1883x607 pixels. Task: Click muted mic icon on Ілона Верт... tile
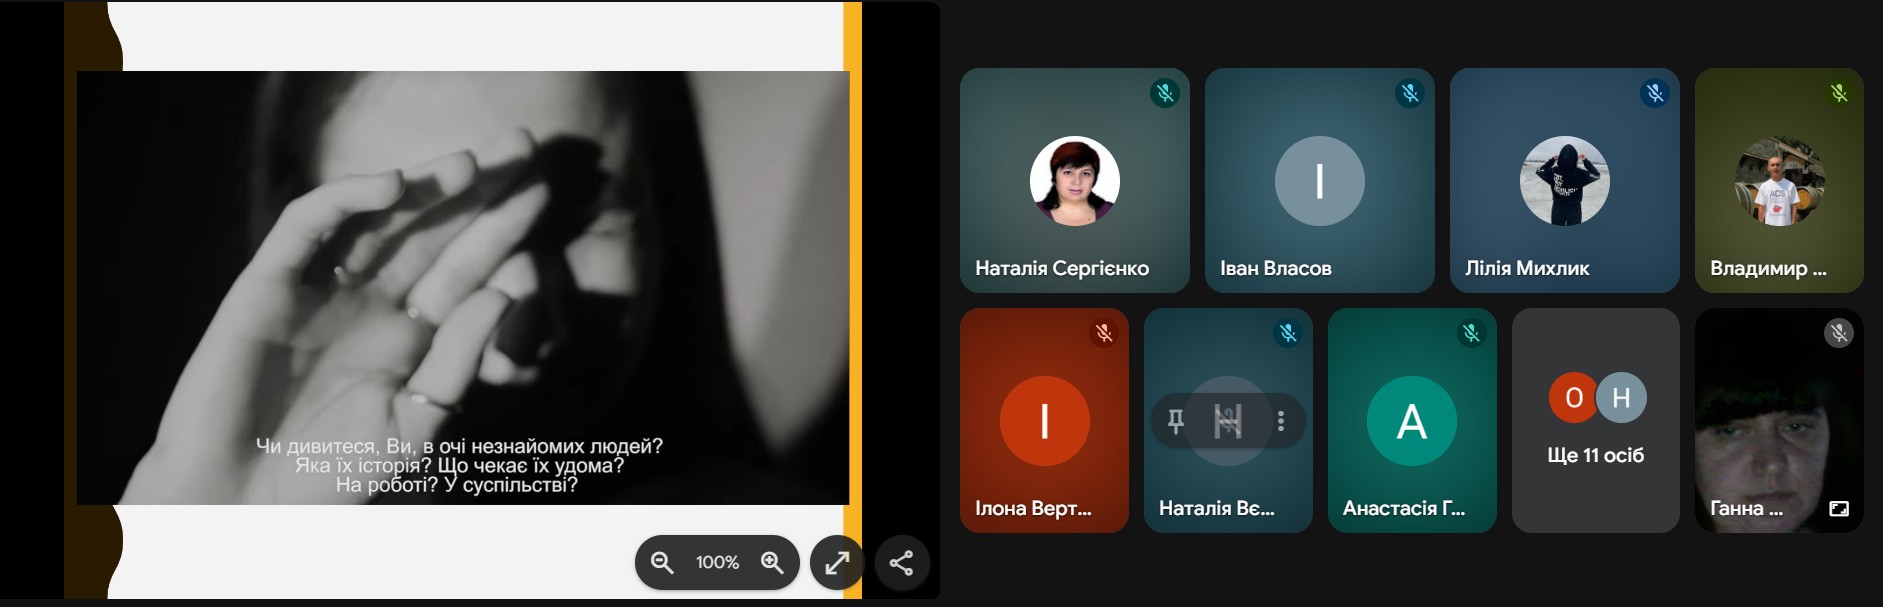(1103, 333)
